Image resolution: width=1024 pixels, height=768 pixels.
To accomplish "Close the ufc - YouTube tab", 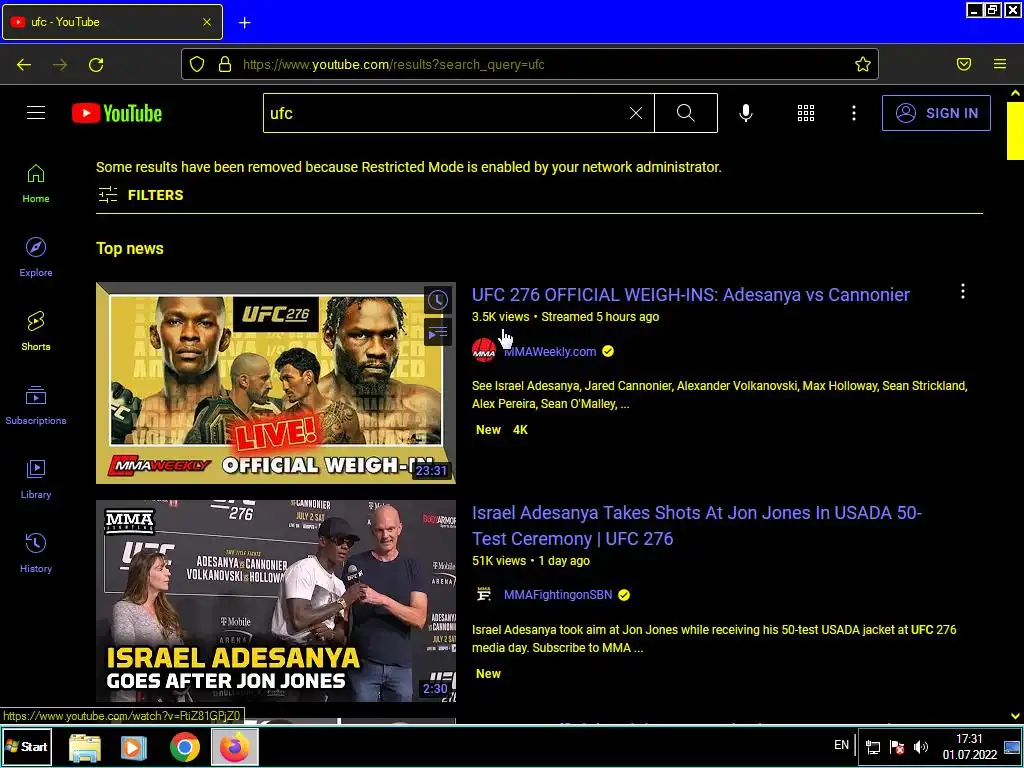I will (207, 22).
